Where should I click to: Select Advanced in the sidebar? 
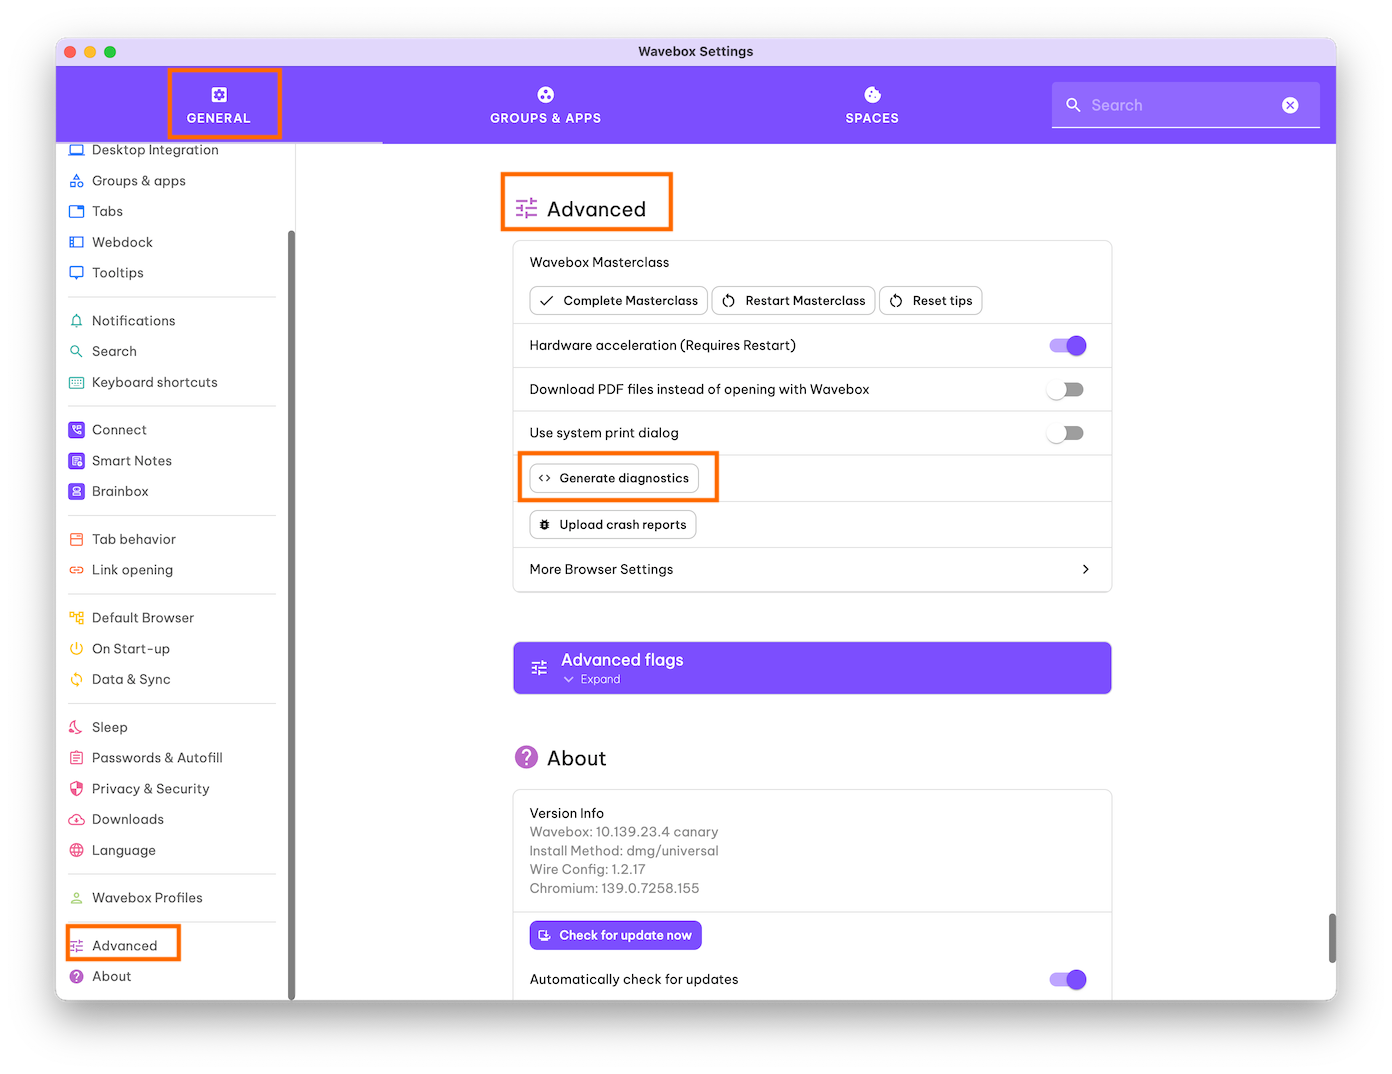tap(124, 946)
